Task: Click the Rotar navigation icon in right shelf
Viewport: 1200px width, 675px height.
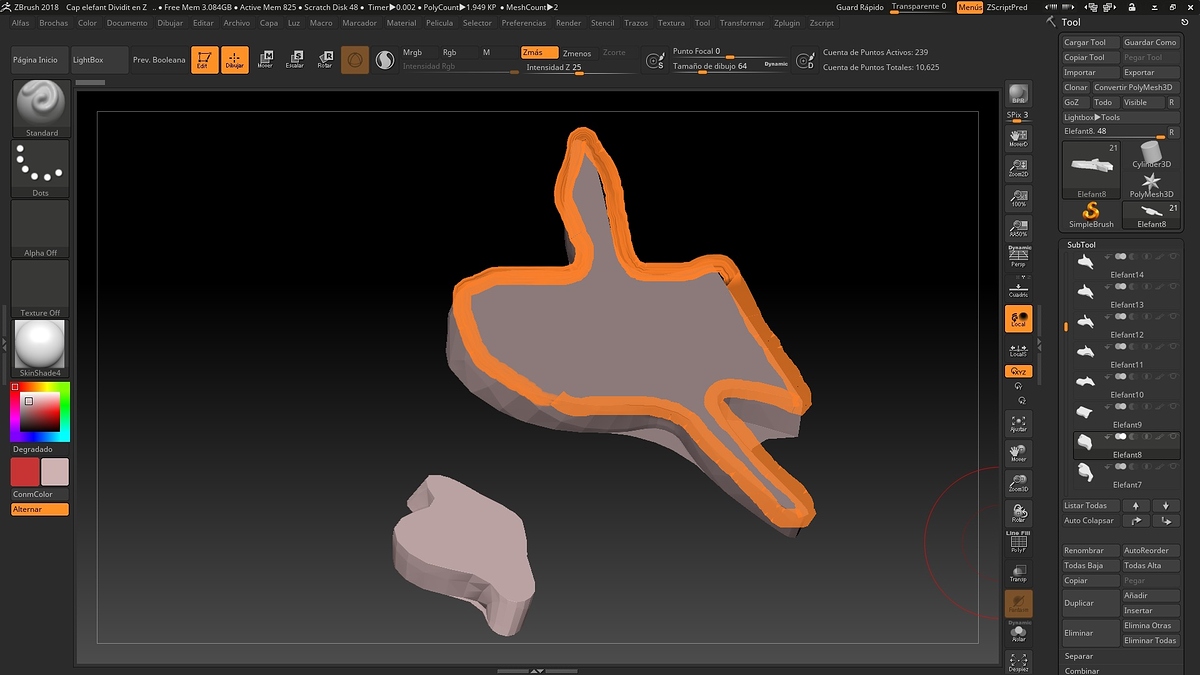Action: coord(1018,513)
